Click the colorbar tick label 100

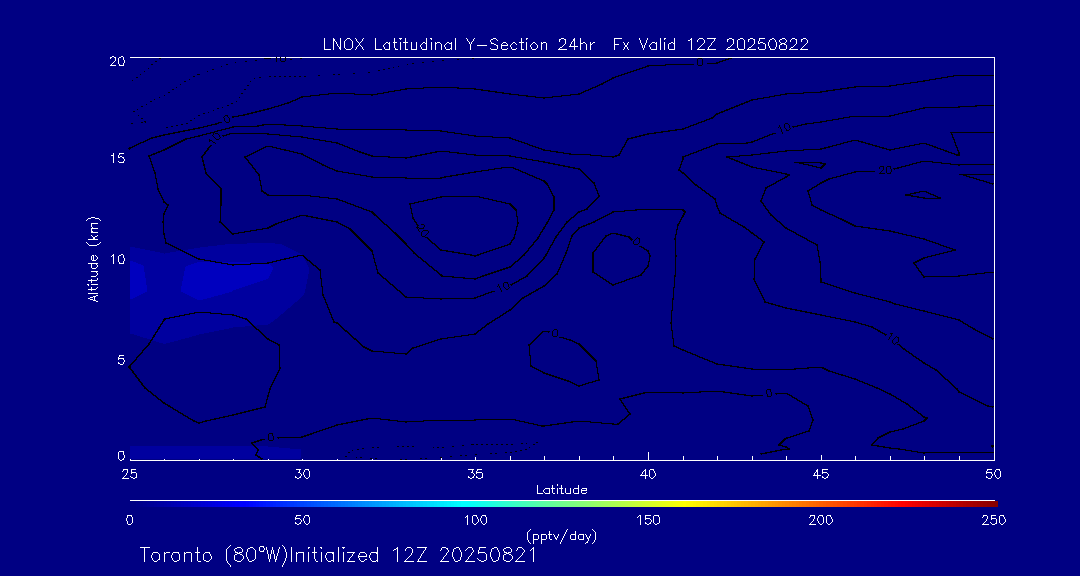pyautogui.click(x=475, y=520)
